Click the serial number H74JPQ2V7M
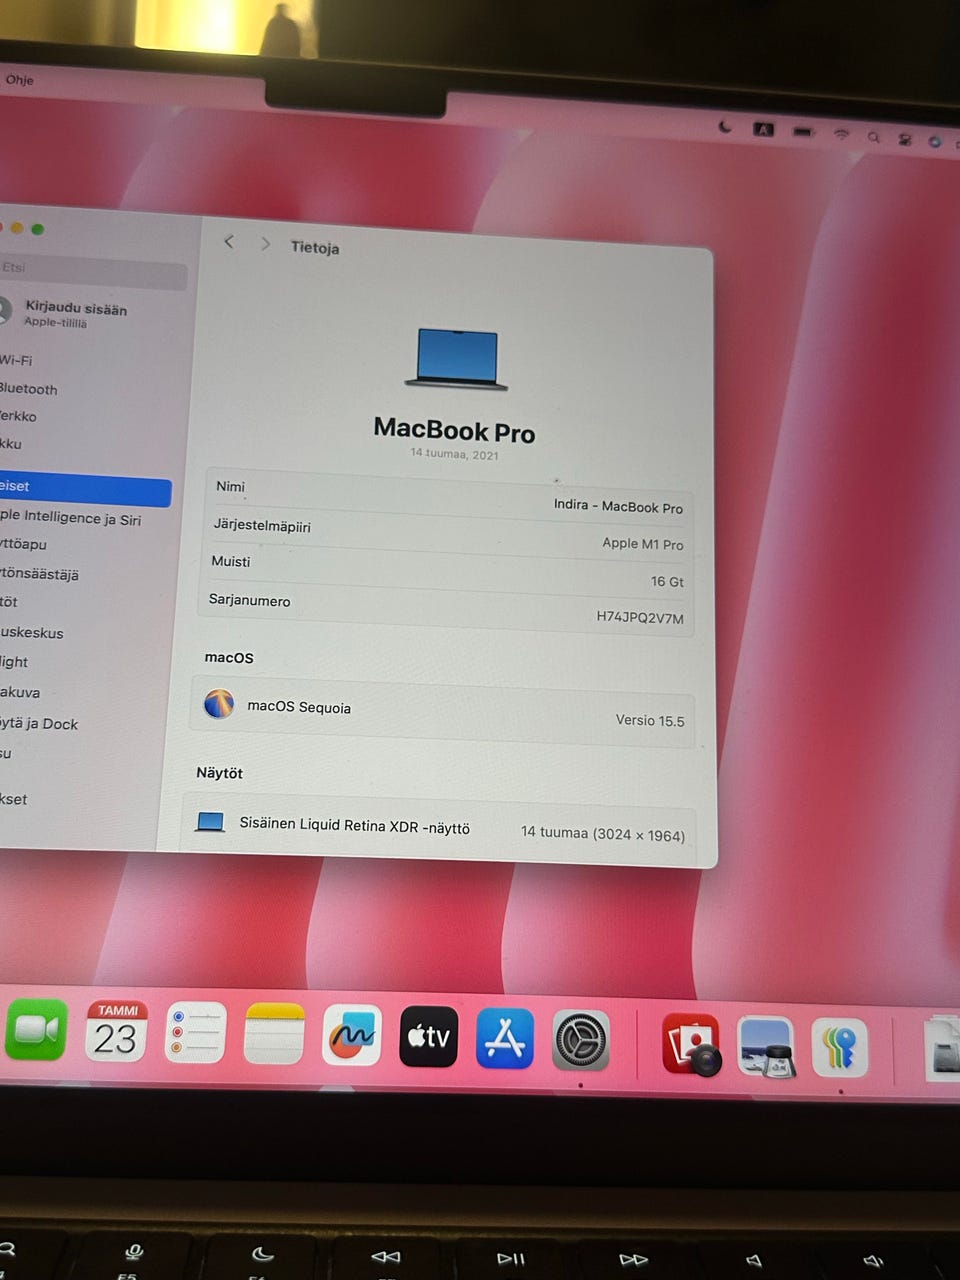 [640, 617]
